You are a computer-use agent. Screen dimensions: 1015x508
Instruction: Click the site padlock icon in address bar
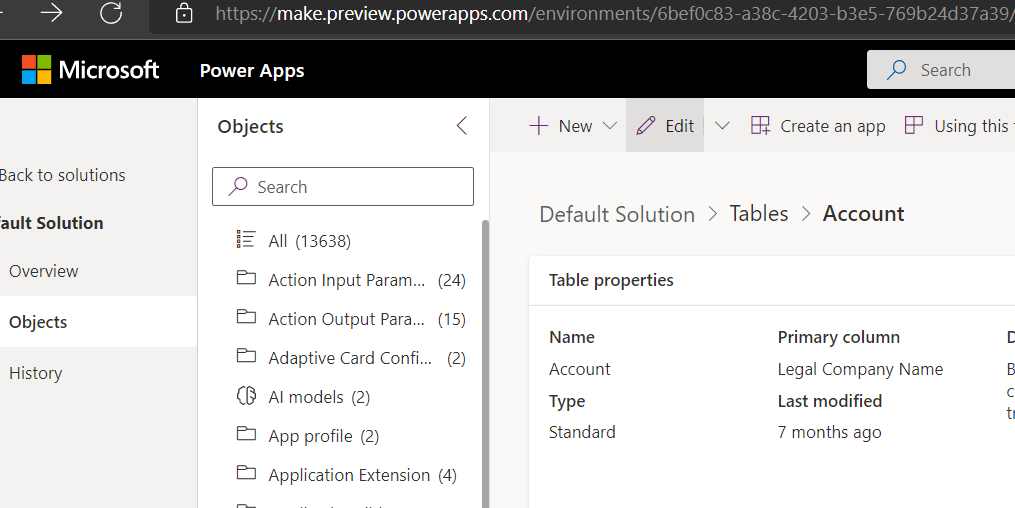tap(184, 13)
